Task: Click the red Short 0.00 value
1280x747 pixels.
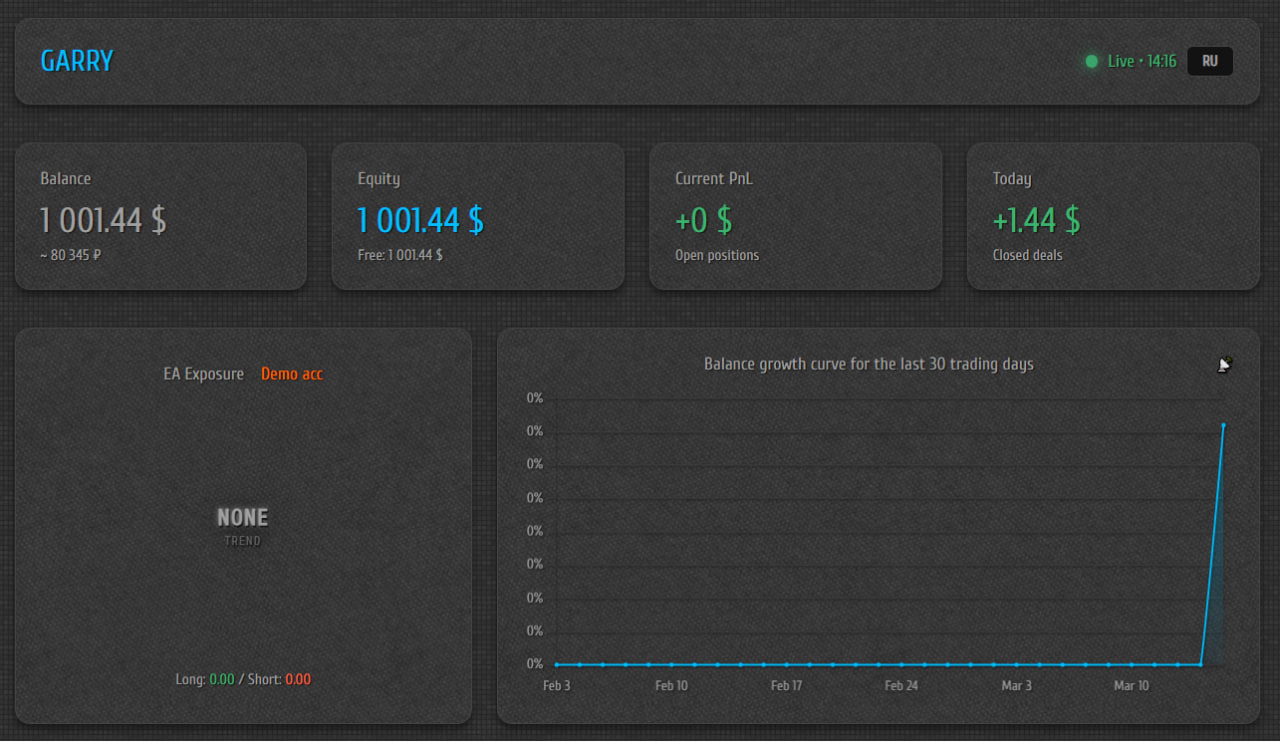Action: [298, 680]
